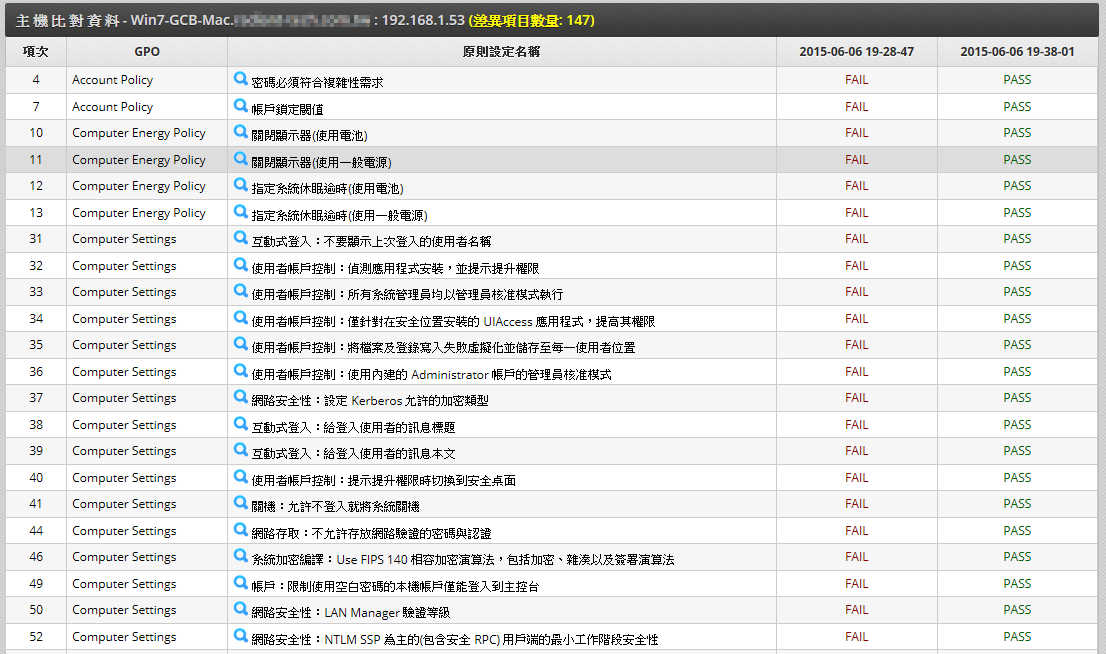Screen dimensions: 1106x654
Task: Open magnifier icon for Kerberos encryption policy
Action: pyautogui.click(x=240, y=397)
